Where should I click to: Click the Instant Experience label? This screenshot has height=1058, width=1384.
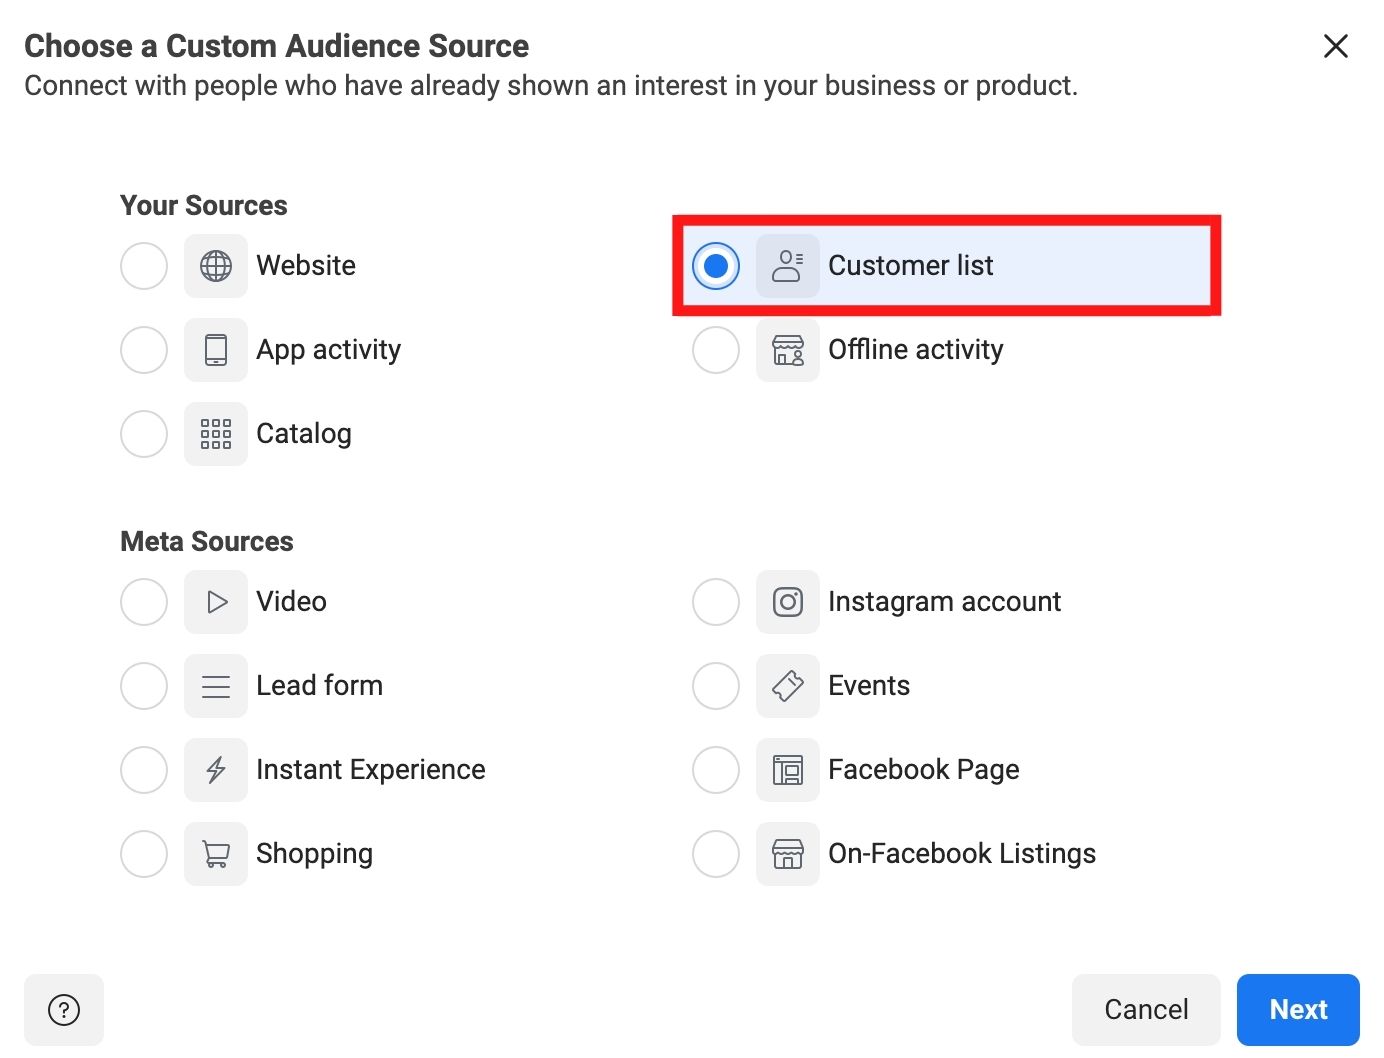pos(371,770)
